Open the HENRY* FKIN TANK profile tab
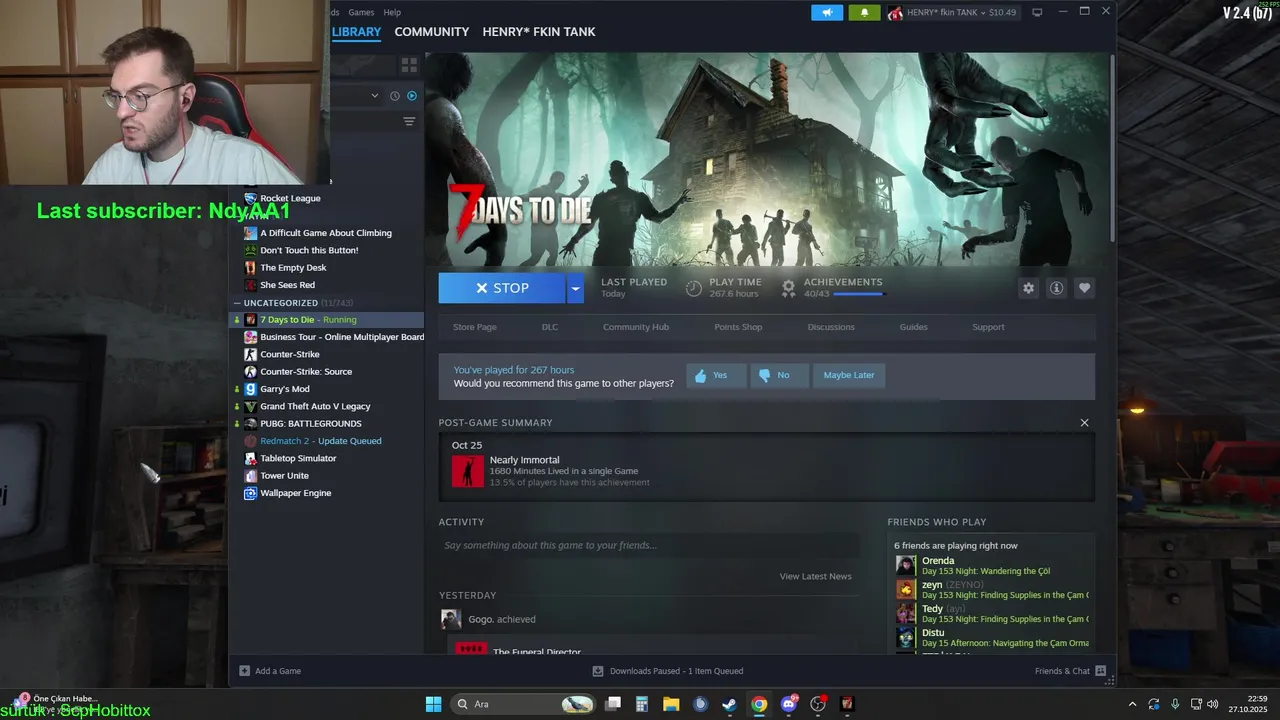The height and width of the screenshot is (720, 1280). point(539,32)
